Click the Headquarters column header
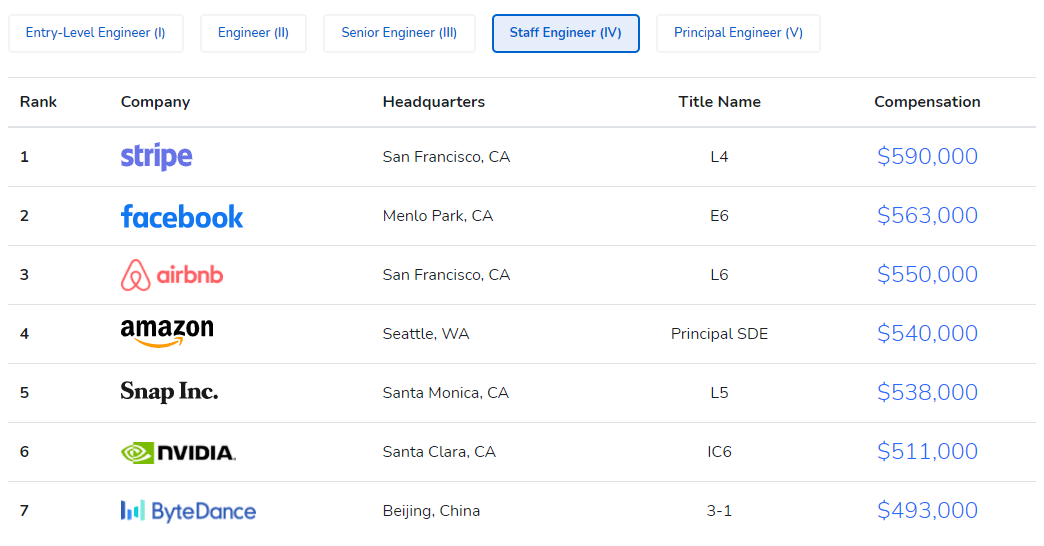 [433, 102]
